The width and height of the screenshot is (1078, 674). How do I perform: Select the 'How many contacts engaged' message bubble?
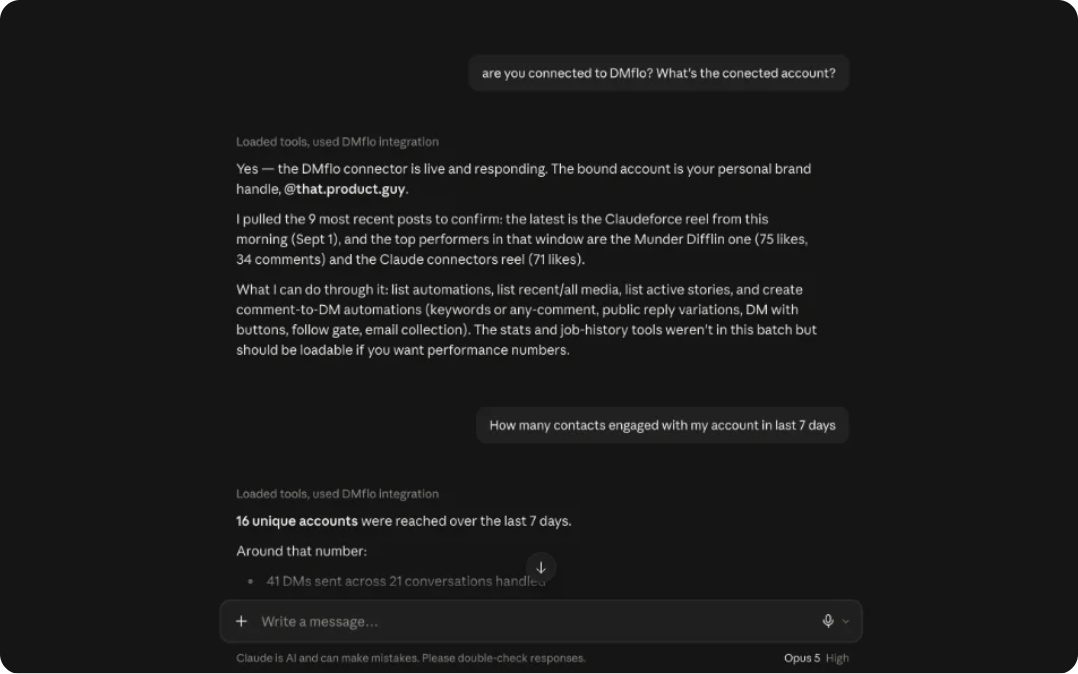(662, 425)
